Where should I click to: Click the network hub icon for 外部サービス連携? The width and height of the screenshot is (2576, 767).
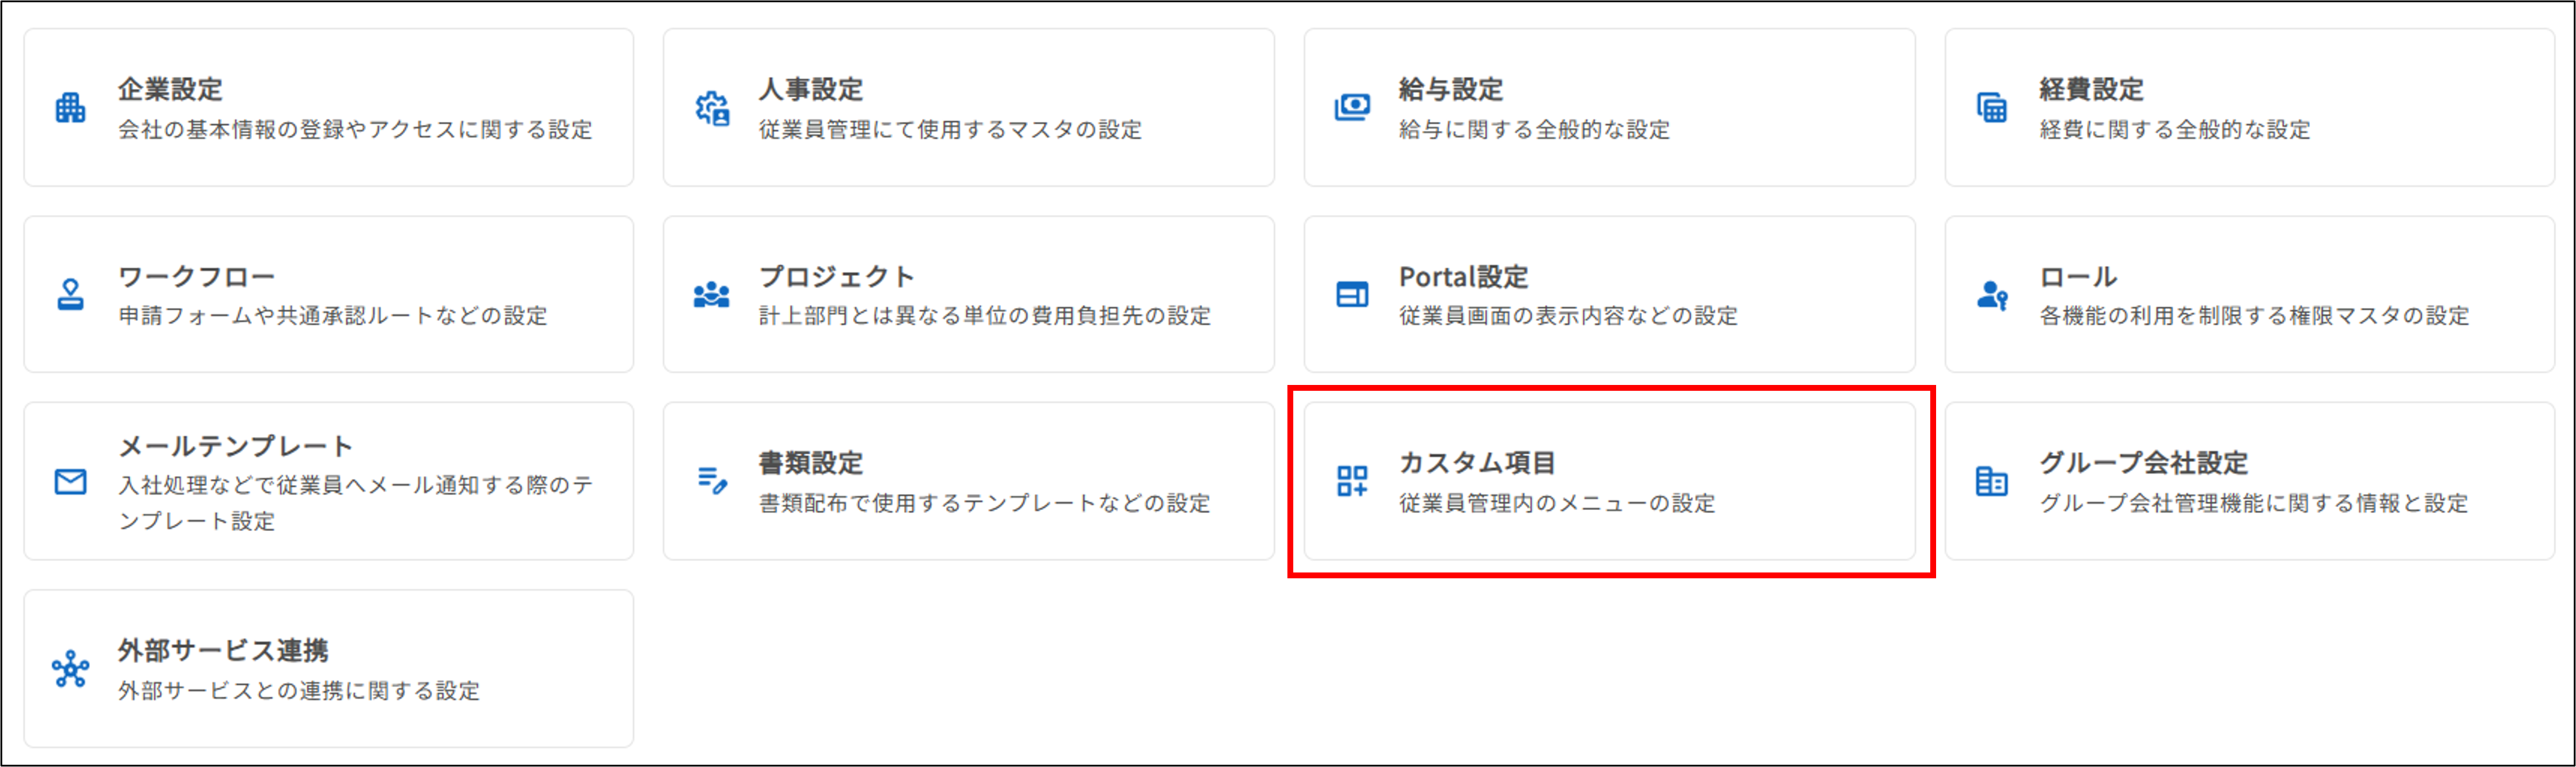coord(70,669)
